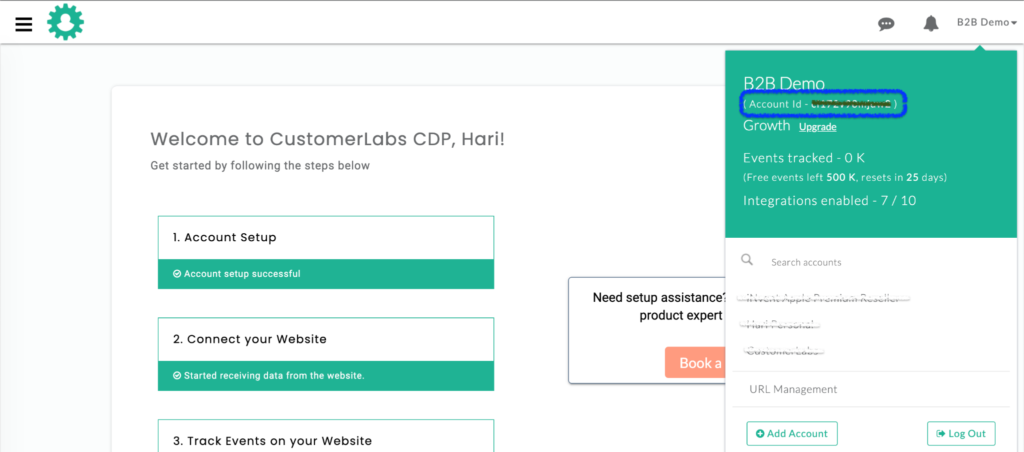Screen dimensions: 1024x452
Task: Click 'Get started by following the steps below'
Action: [260, 166]
